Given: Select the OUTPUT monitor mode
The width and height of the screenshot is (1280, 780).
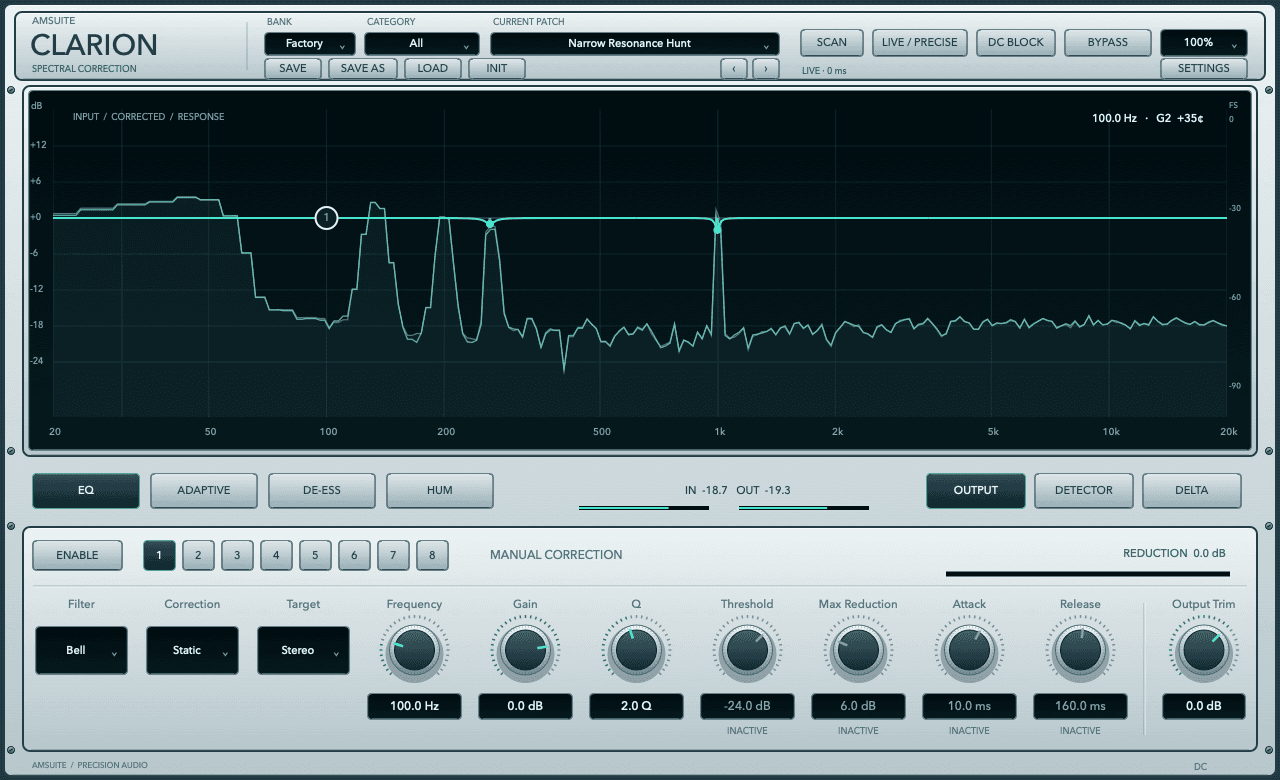Looking at the screenshot, I should [x=976, y=490].
